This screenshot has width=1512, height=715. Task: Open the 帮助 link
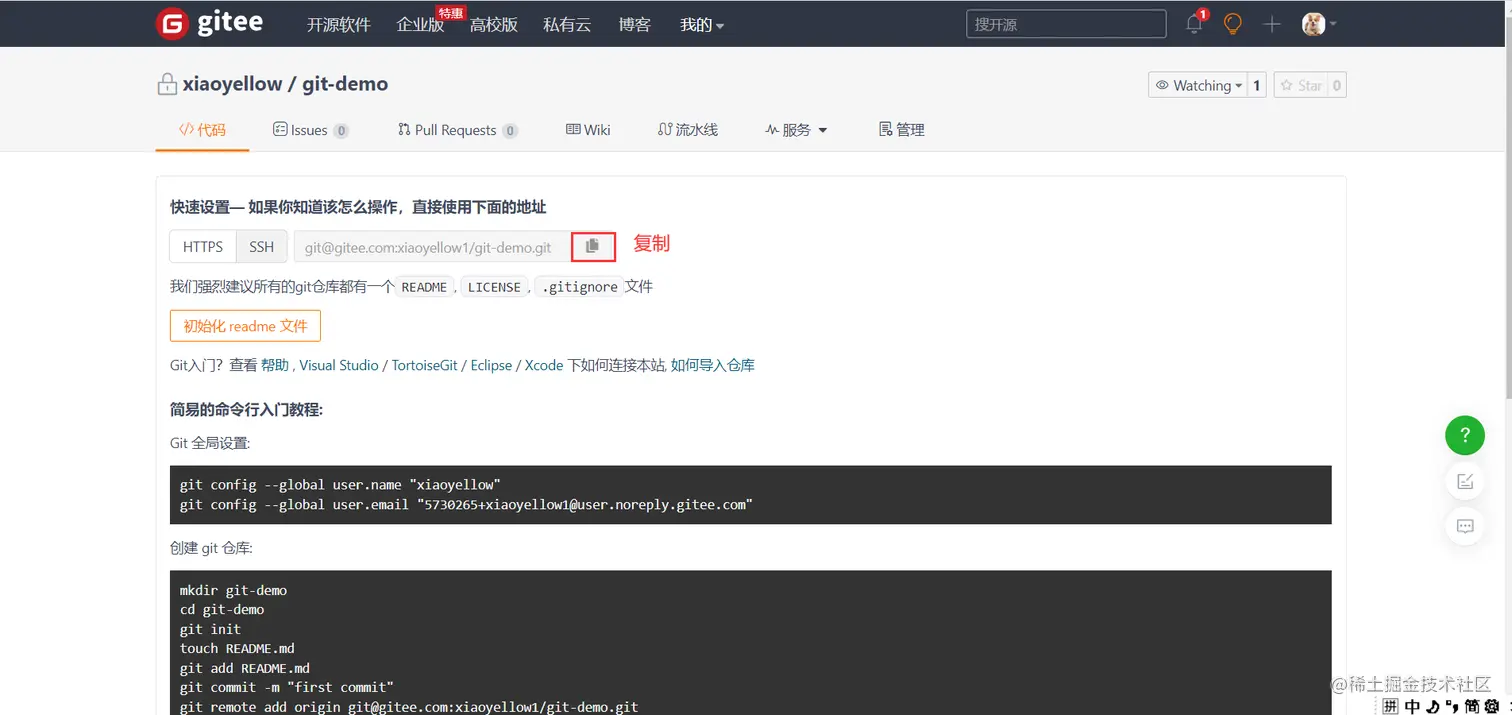(275, 365)
